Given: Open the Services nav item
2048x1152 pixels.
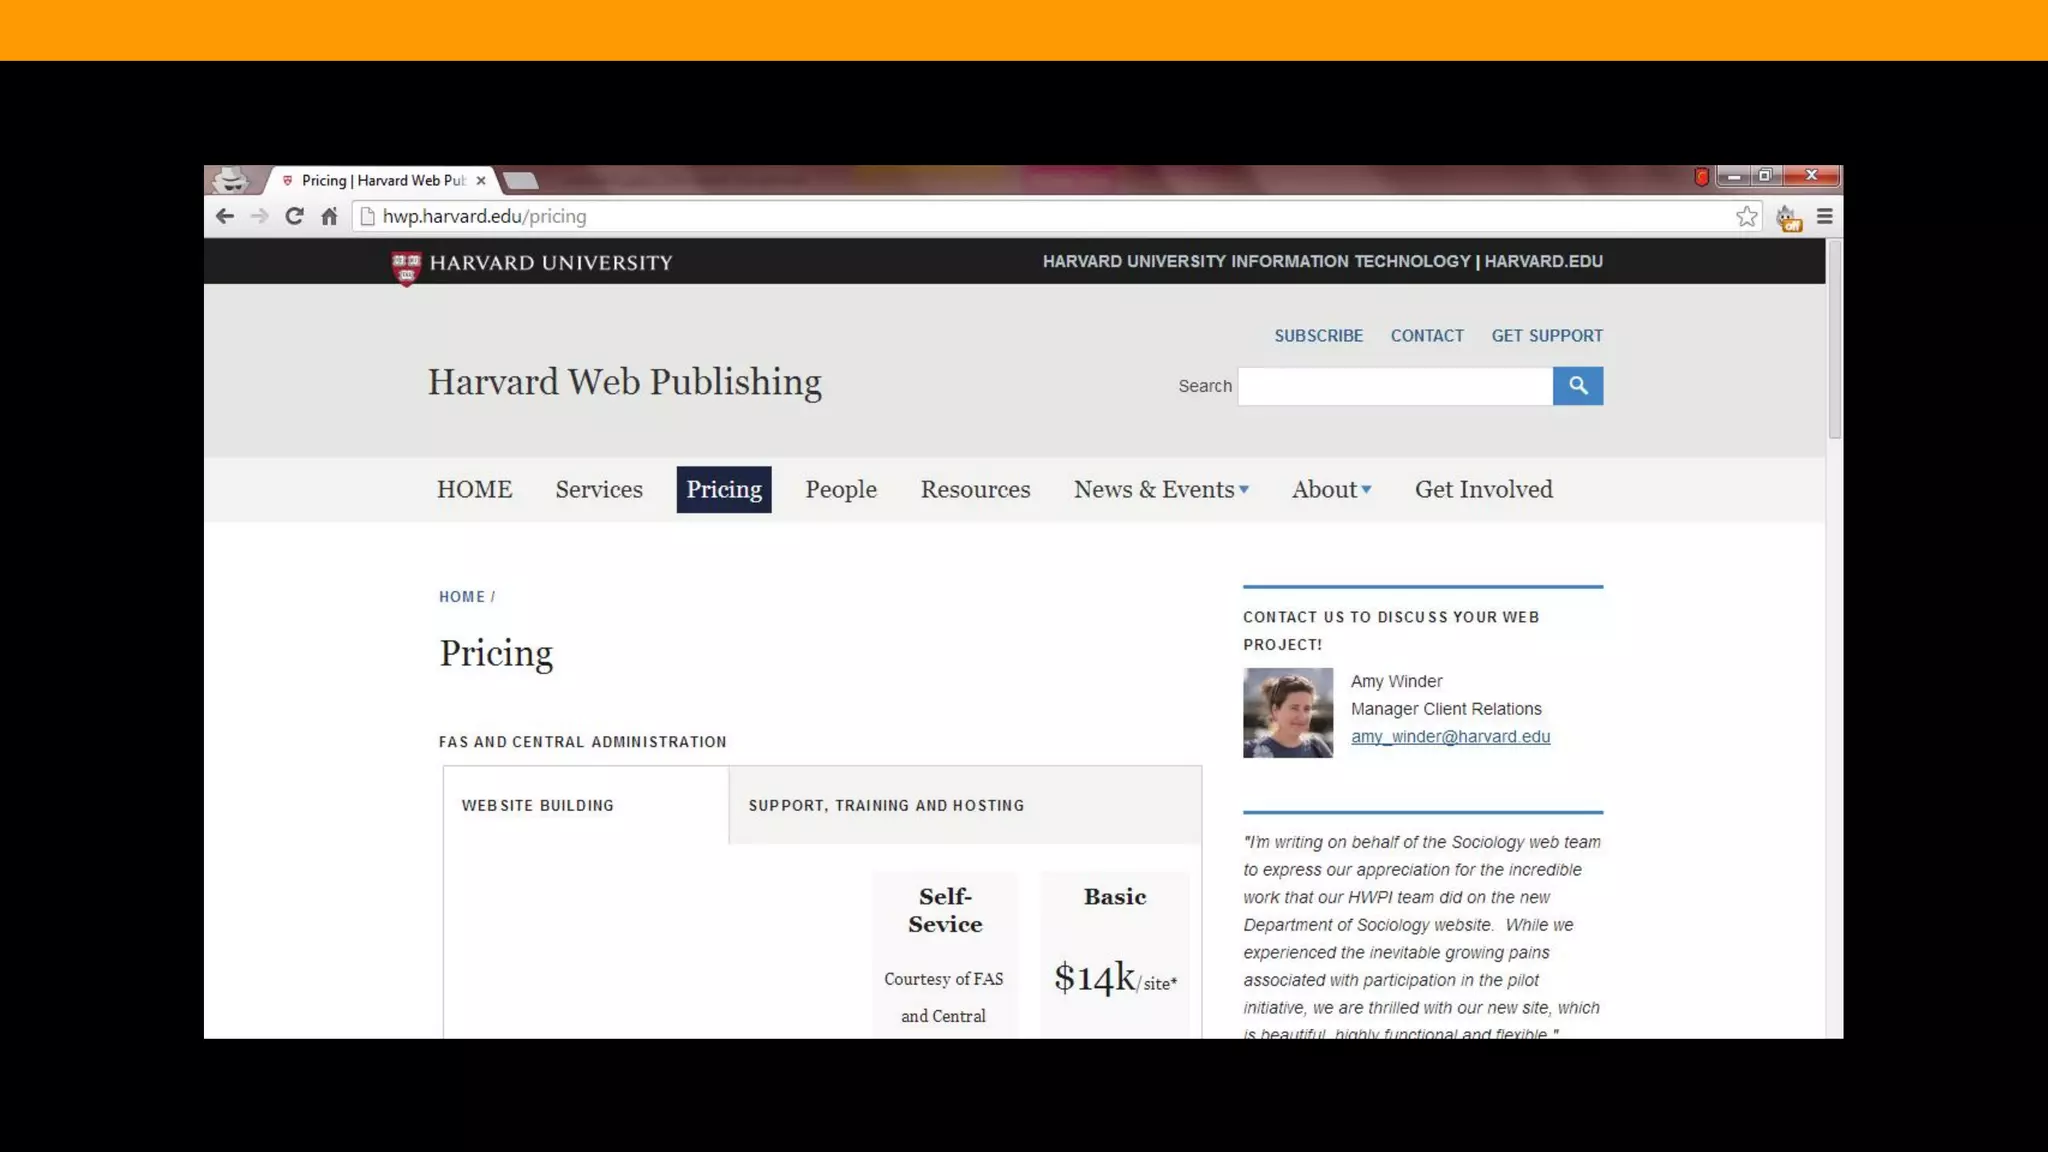Looking at the screenshot, I should 599,490.
